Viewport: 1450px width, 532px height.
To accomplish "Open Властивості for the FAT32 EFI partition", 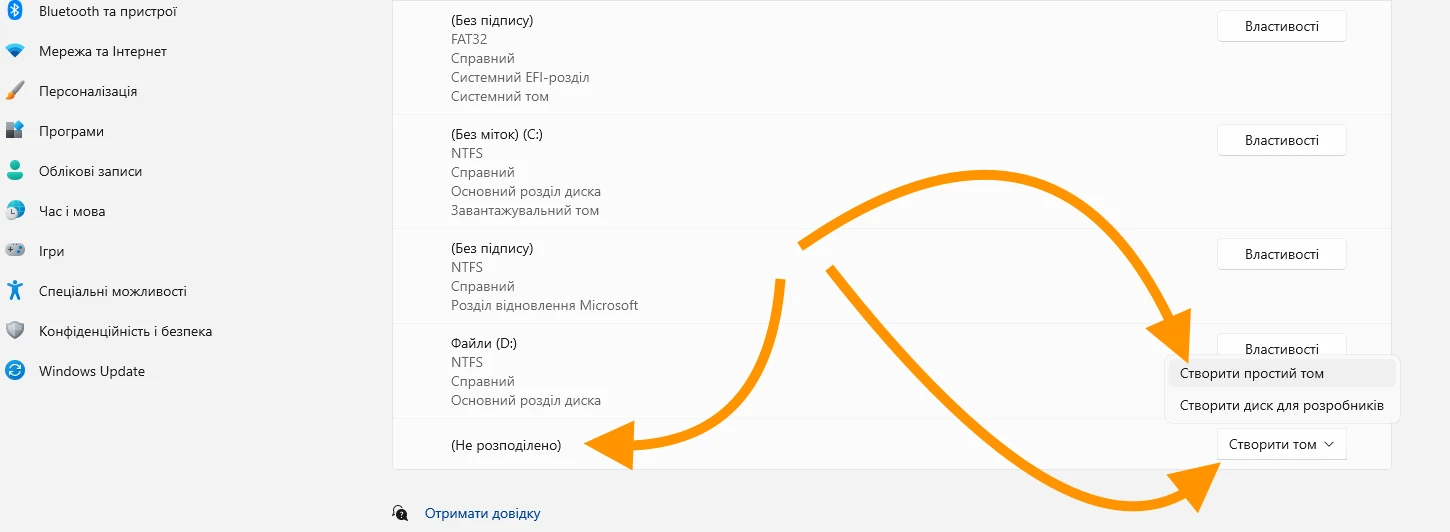I will tap(1281, 27).
